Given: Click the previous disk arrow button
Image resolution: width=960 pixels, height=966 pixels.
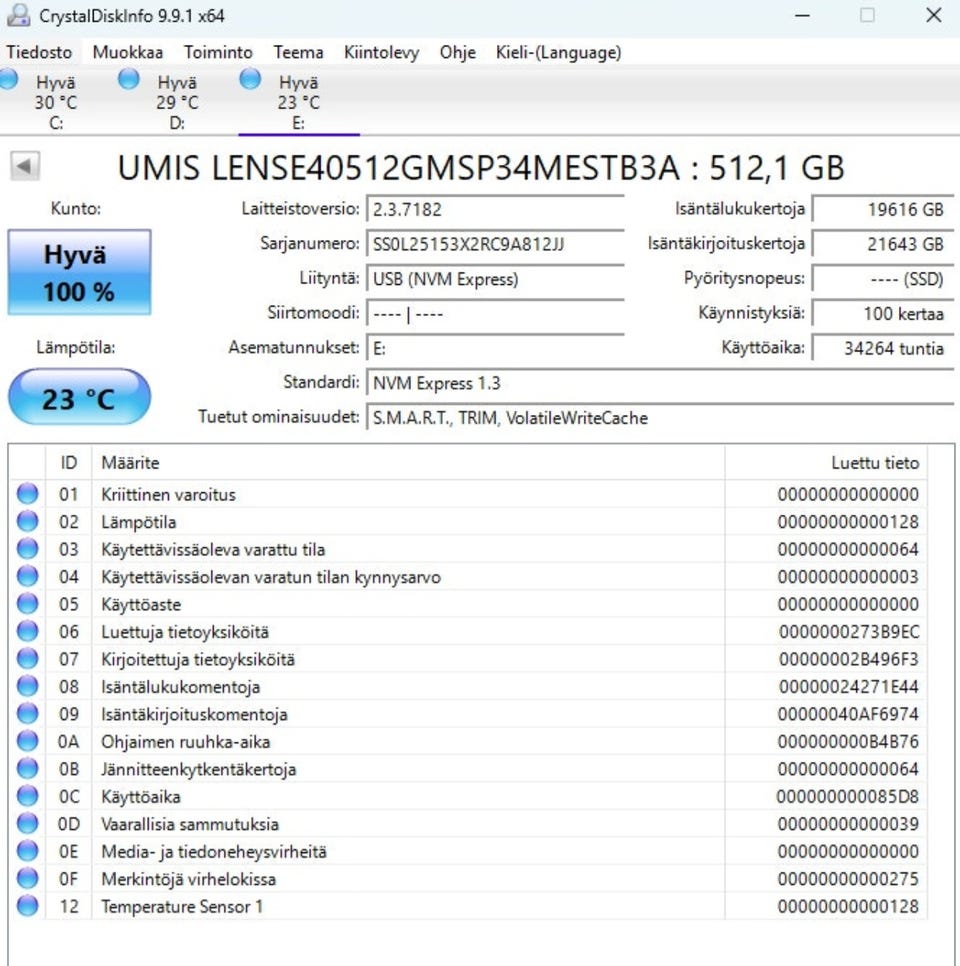Looking at the screenshot, I should (25, 166).
